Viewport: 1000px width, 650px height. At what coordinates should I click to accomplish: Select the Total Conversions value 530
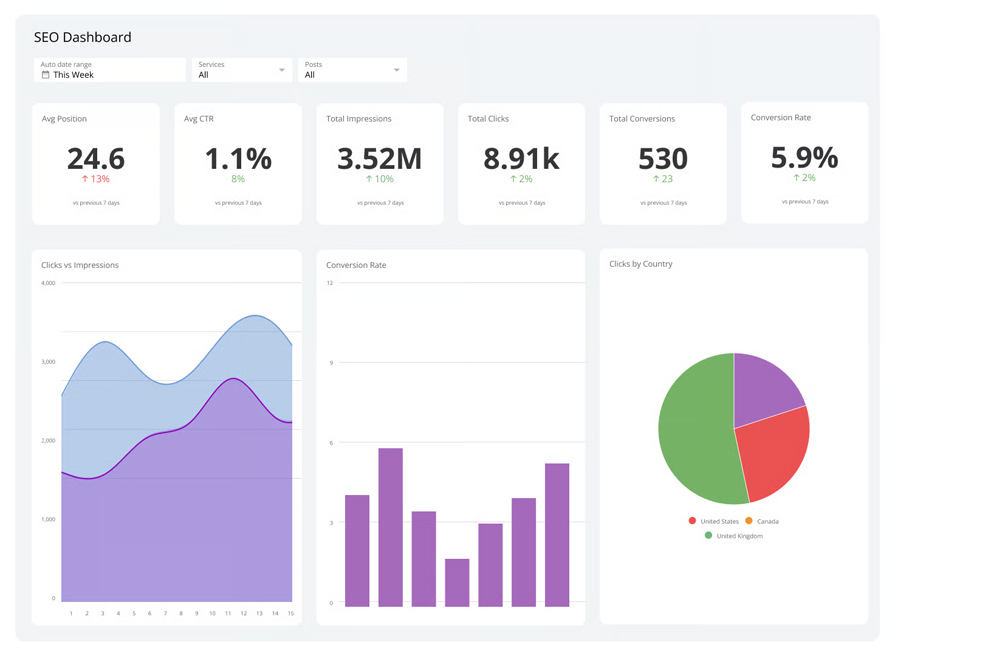(663, 158)
